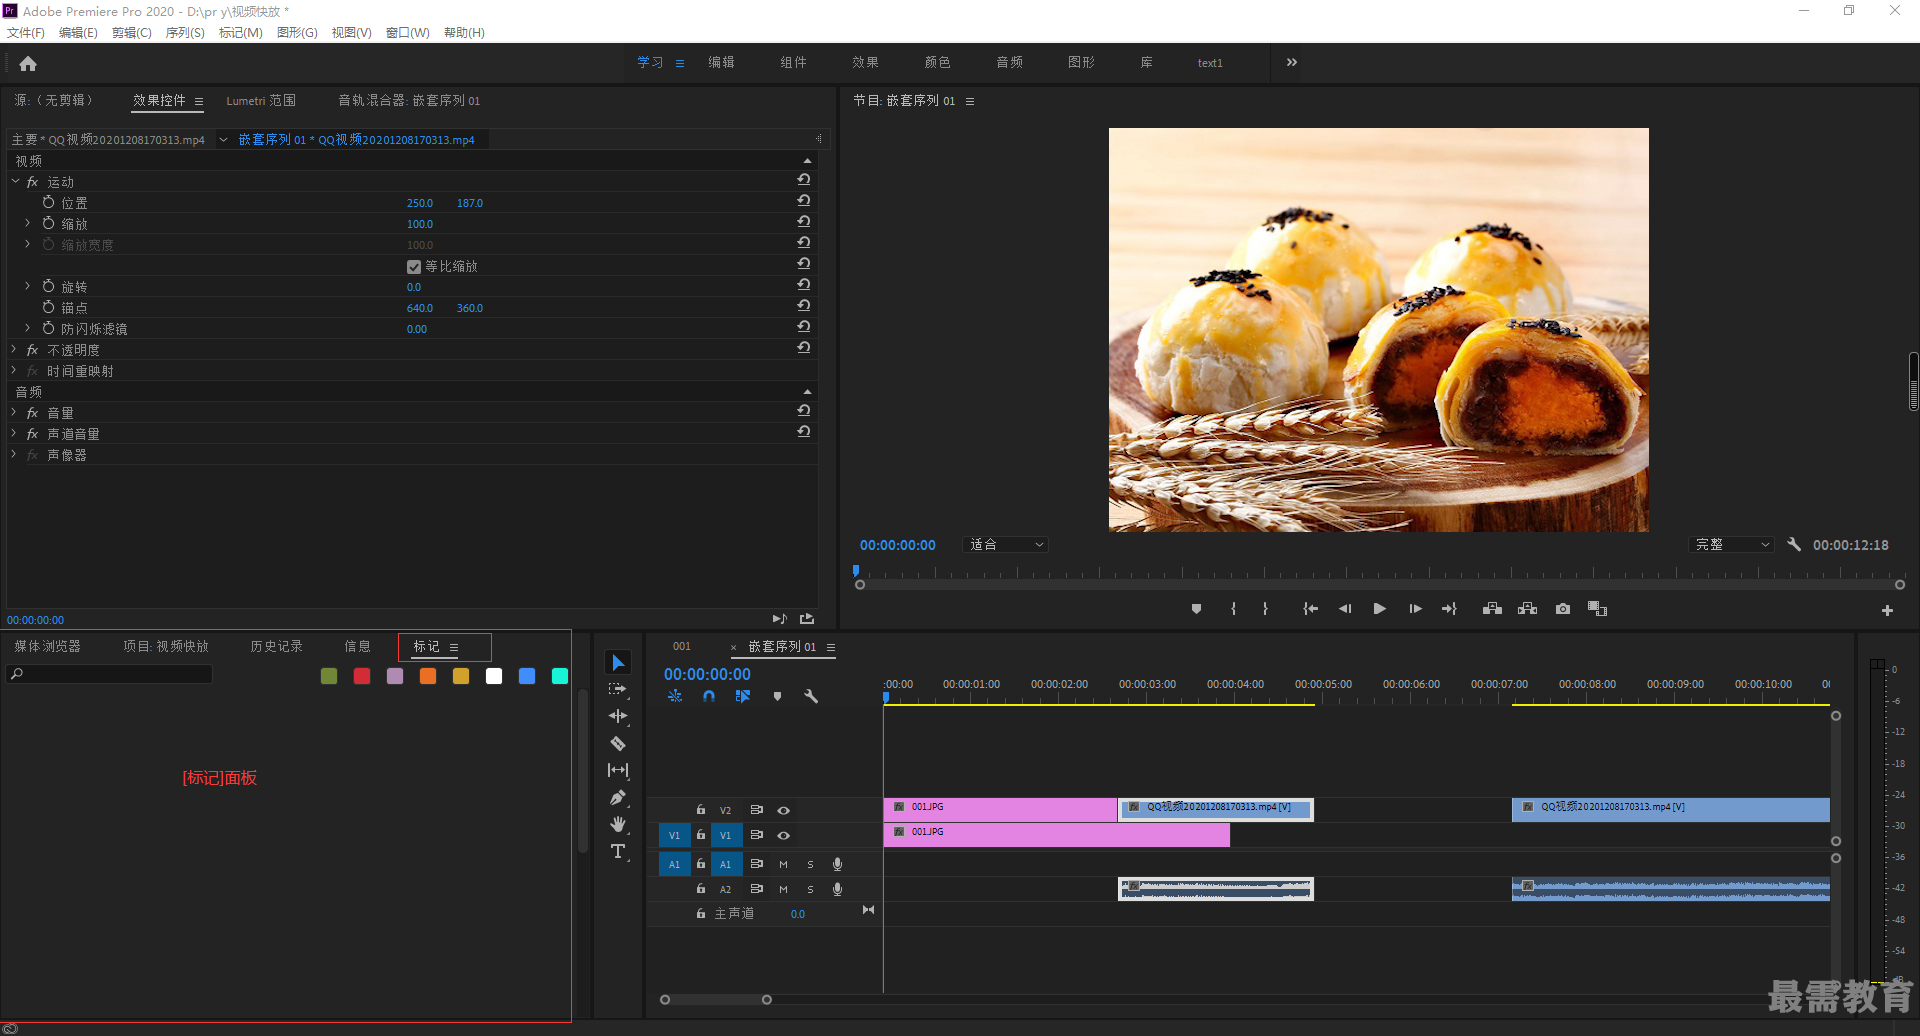This screenshot has width=1920, height=1036.
Task: Expand the Opacity effect
Action: 14,349
